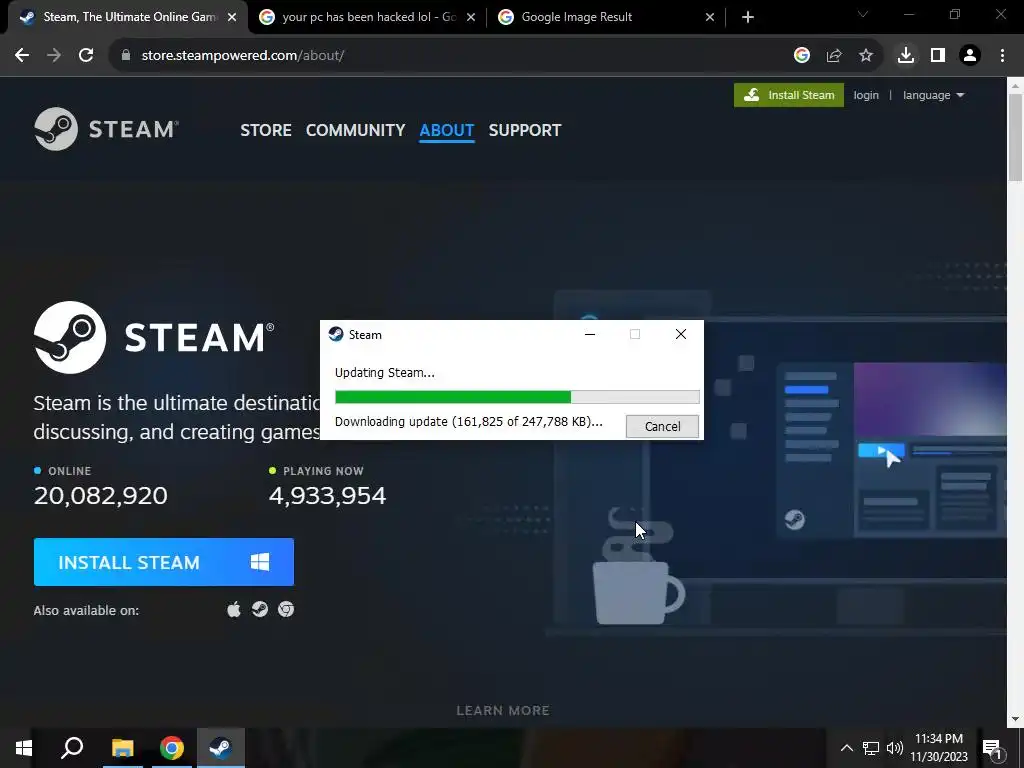Screen dimensions: 1024x768
Task: Click the network icon in the tray
Action: tap(871, 748)
